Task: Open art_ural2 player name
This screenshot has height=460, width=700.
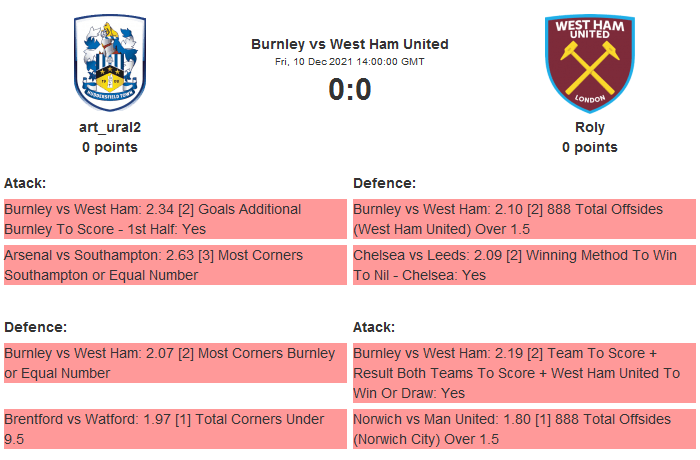Action: pyautogui.click(x=110, y=127)
